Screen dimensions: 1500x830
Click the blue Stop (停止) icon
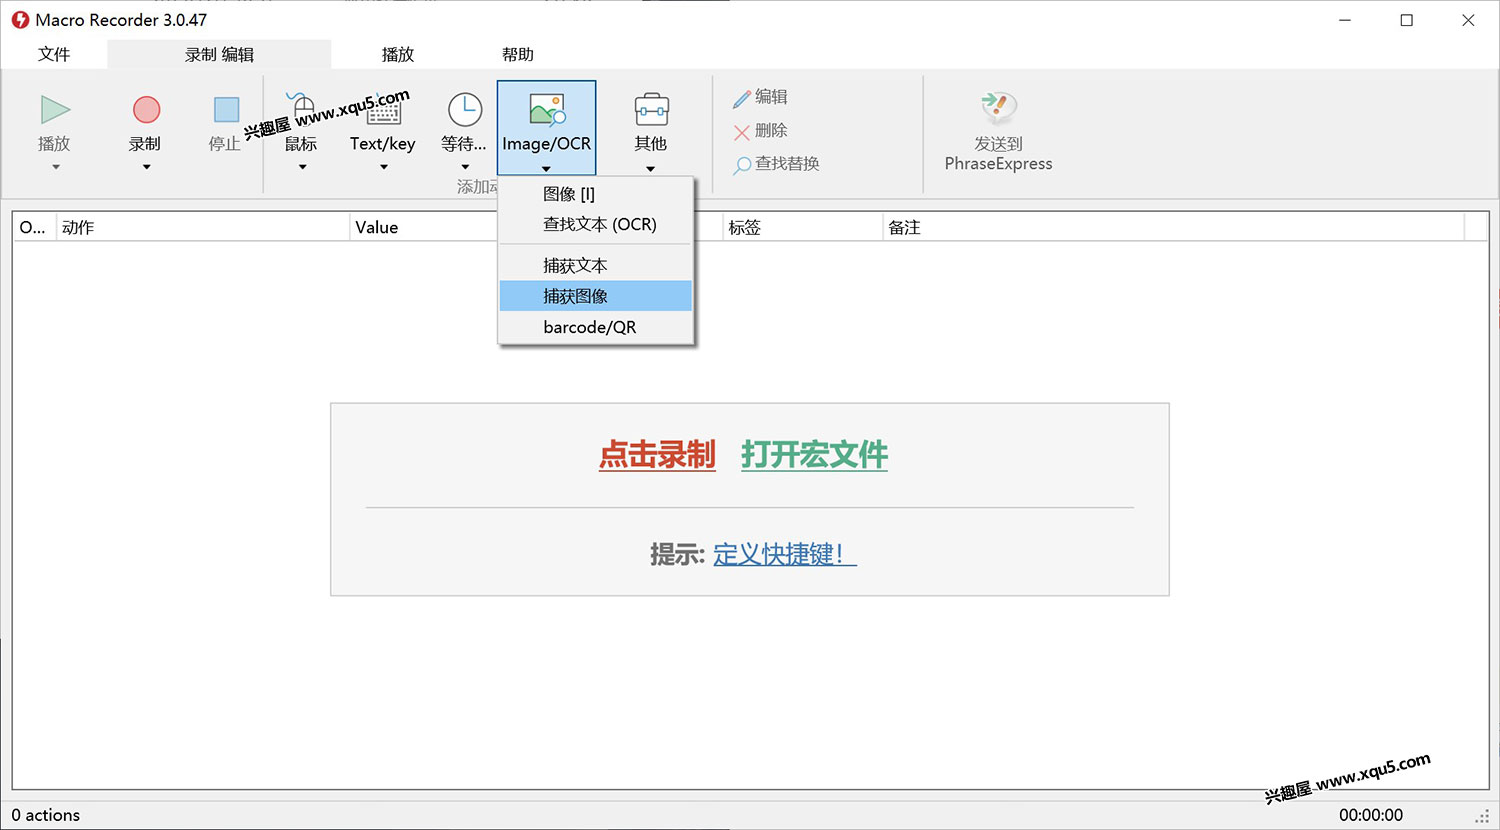coord(226,110)
